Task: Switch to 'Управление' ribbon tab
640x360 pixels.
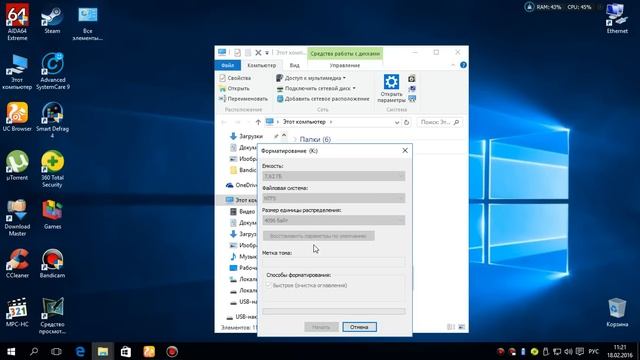Action: click(345, 65)
